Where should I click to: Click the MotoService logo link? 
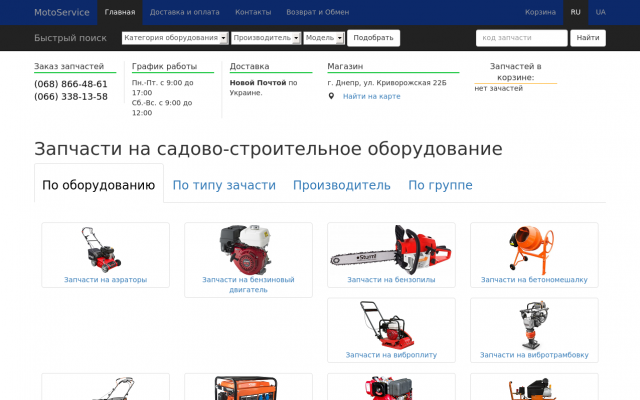62,12
